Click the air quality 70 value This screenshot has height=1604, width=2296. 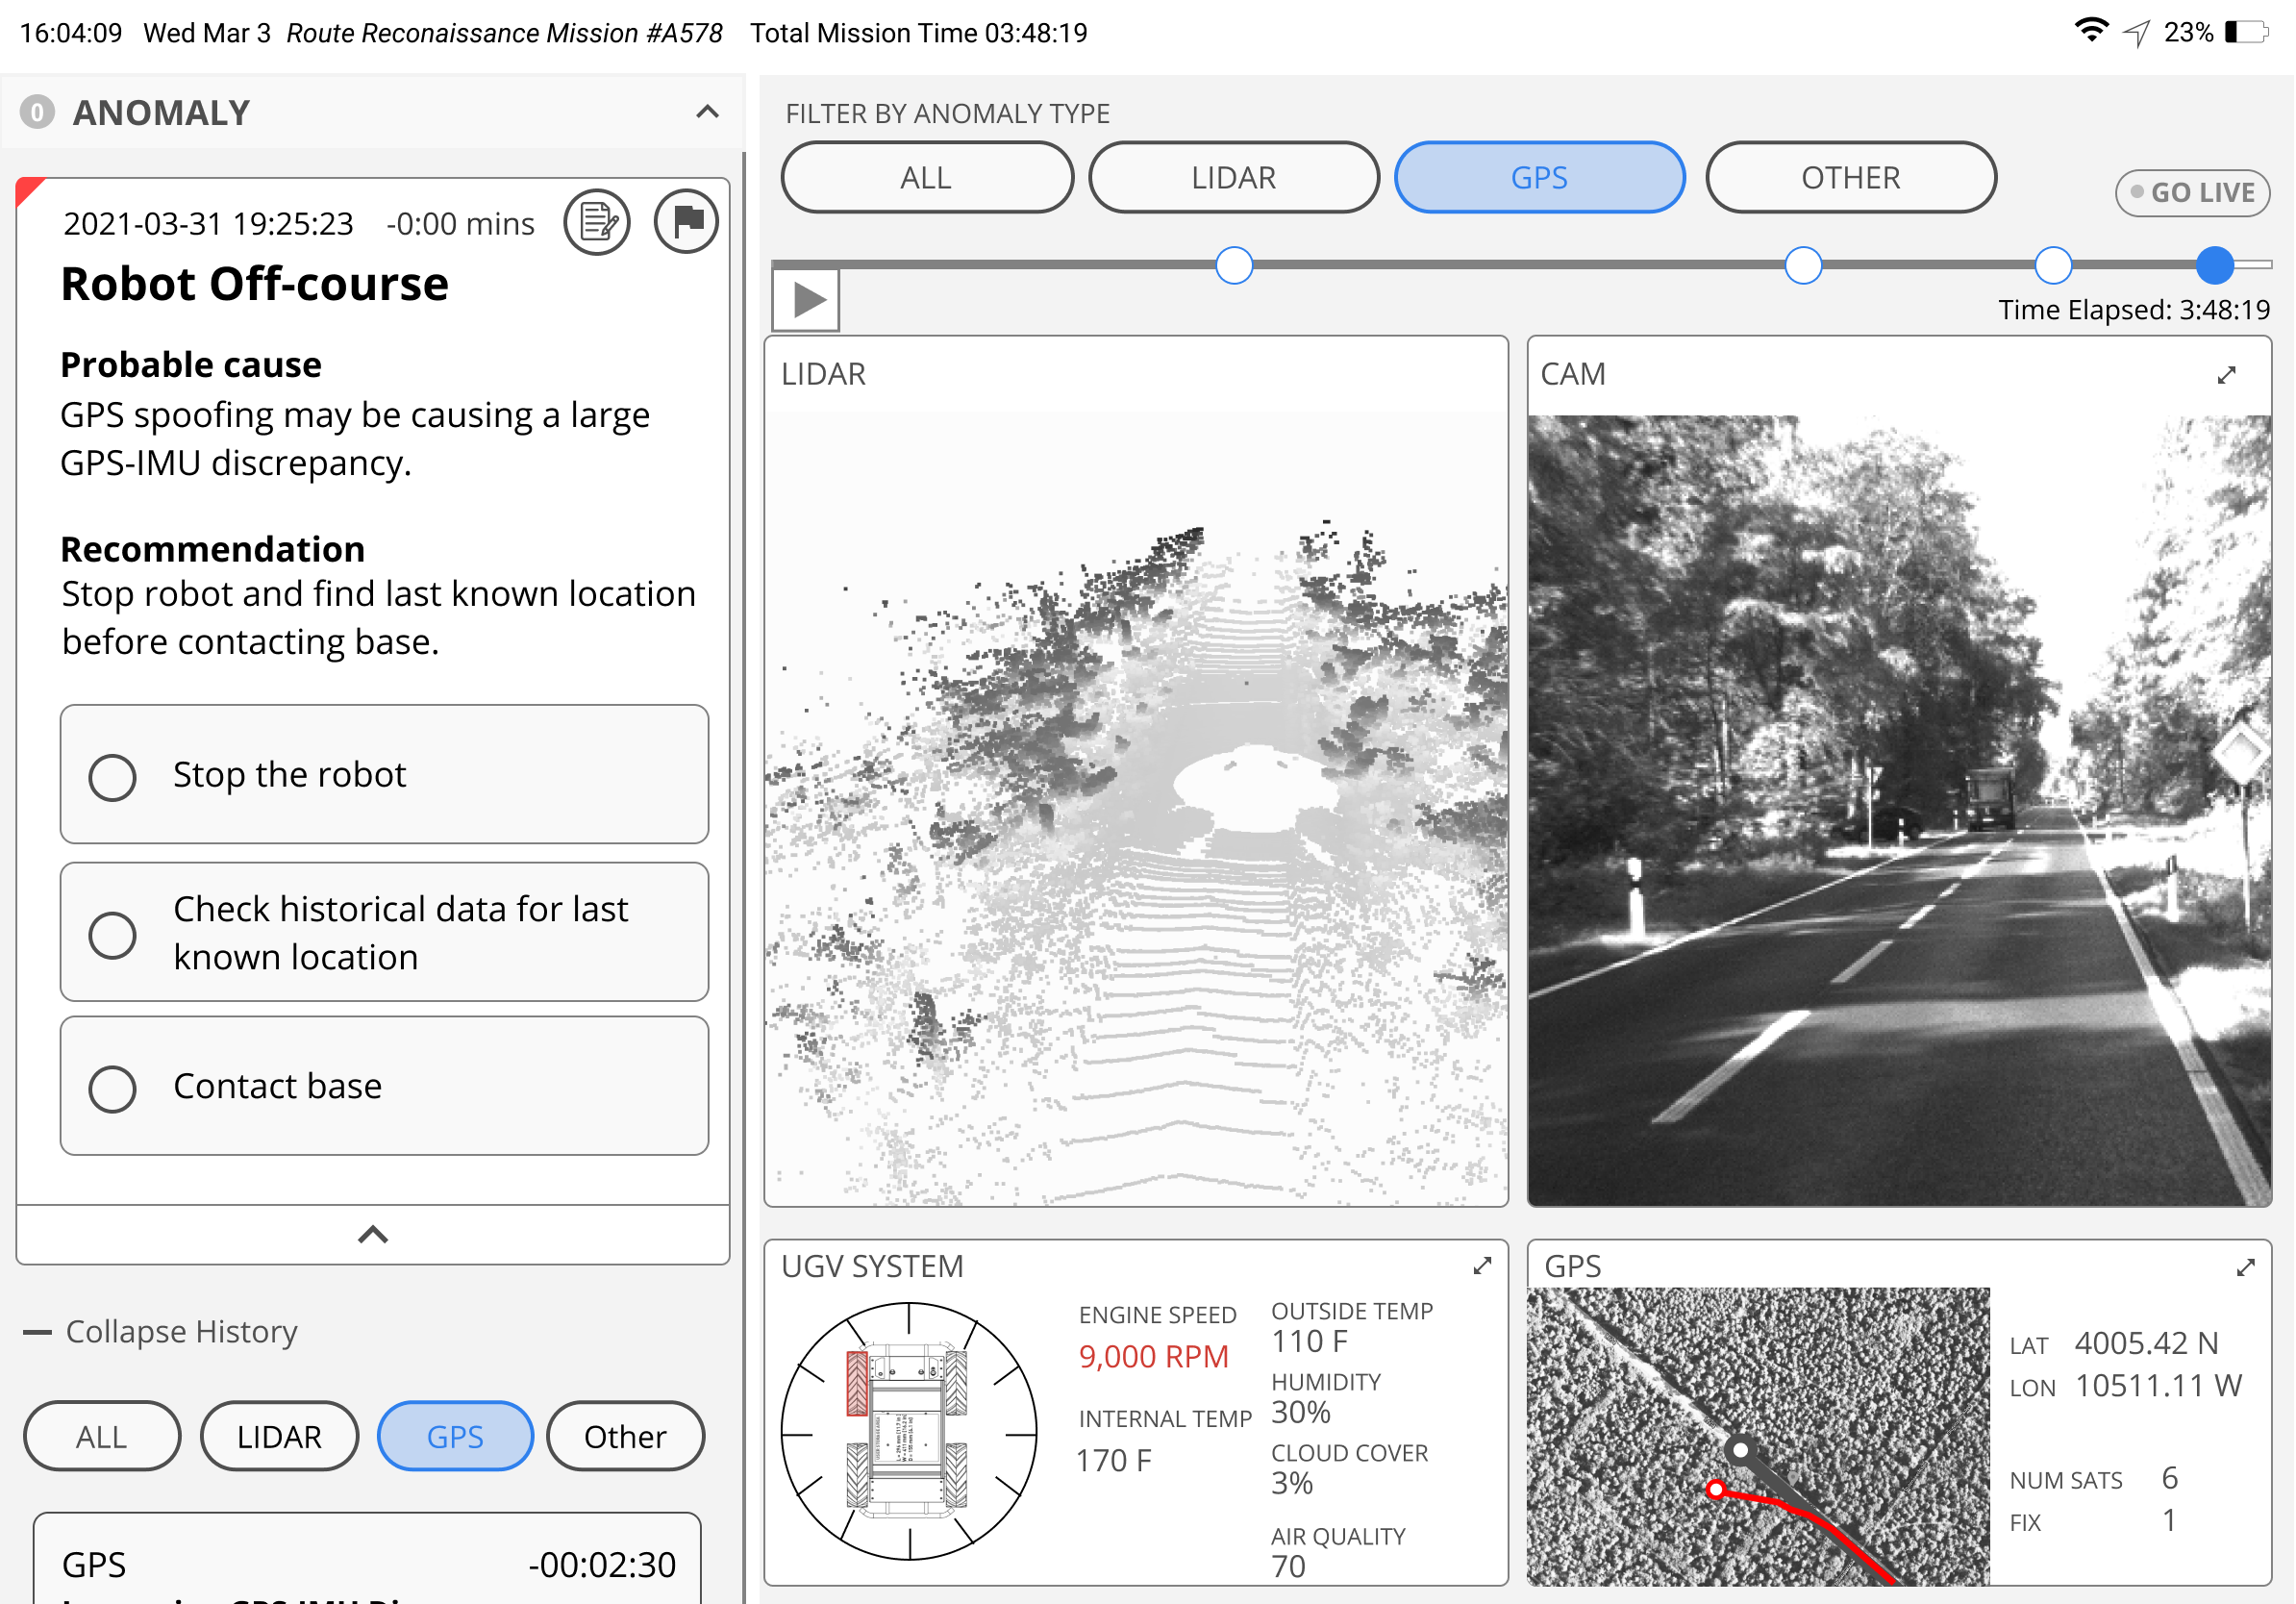coord(1288,1566)
